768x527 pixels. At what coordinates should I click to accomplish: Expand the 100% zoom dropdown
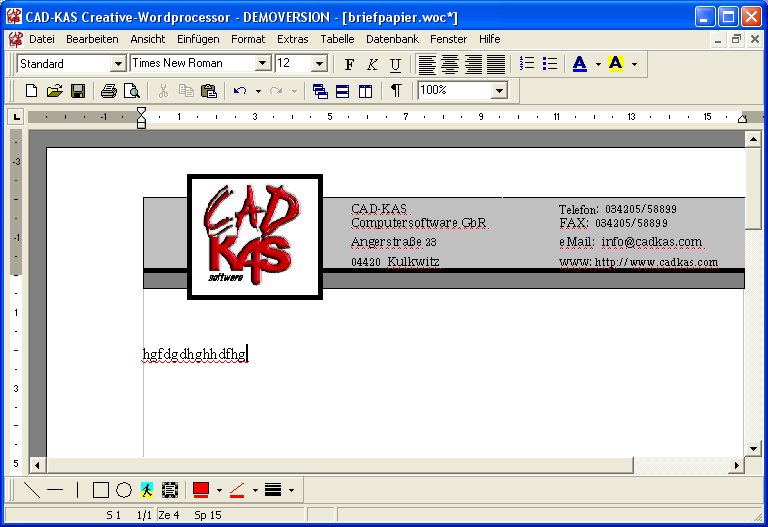tap(499, 91)
